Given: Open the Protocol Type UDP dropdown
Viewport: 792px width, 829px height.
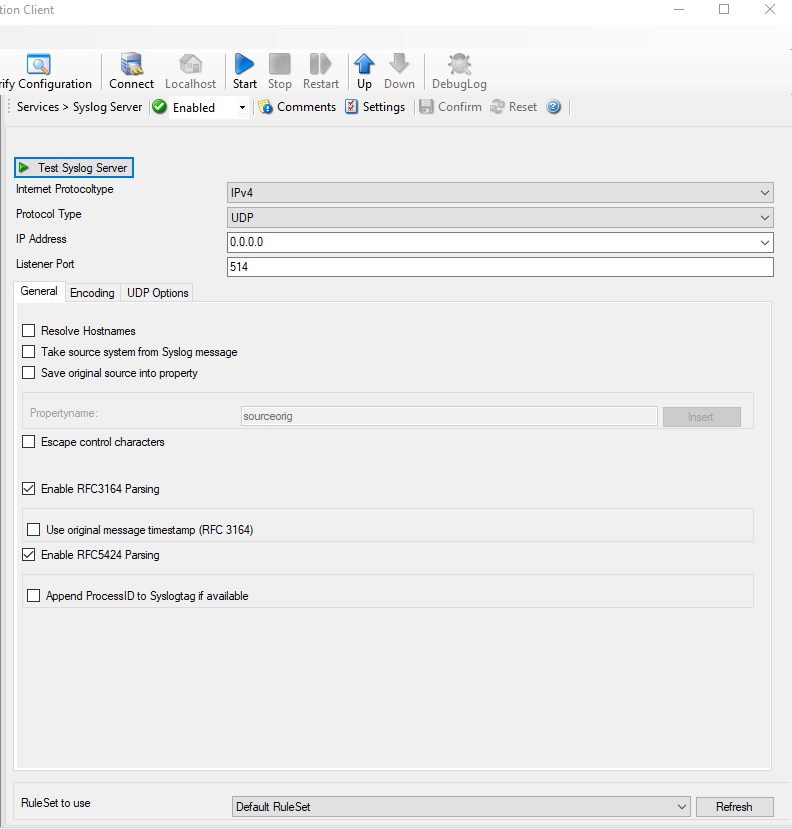Looking at the screenshot, I should 500,218.
